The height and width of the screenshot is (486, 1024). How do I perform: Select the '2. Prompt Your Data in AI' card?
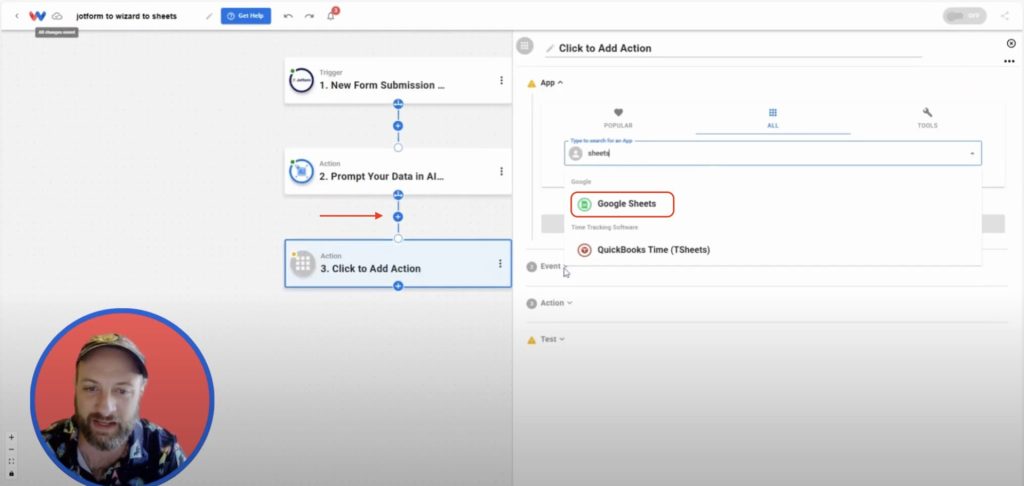tap(398, 171)
